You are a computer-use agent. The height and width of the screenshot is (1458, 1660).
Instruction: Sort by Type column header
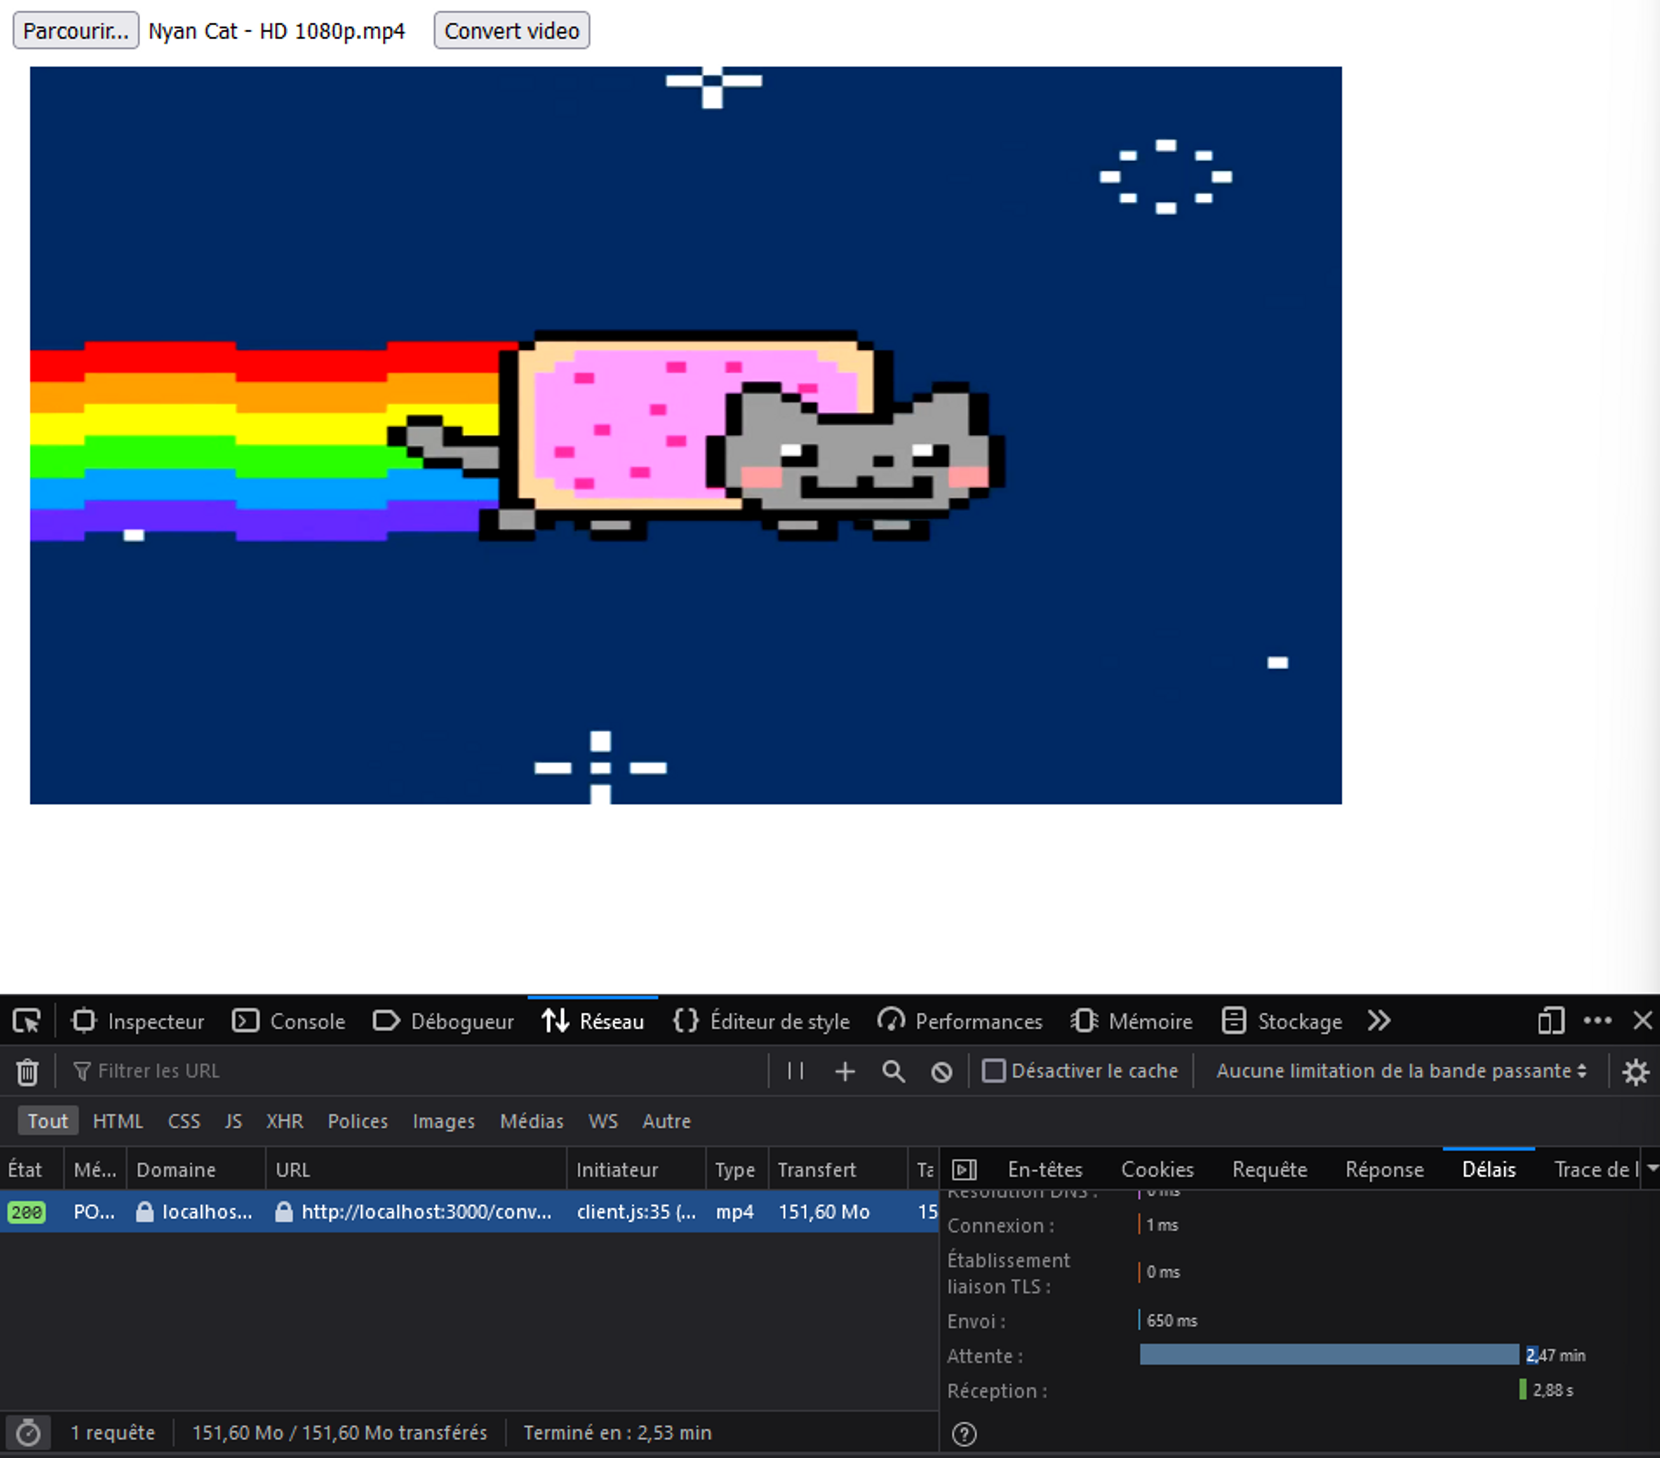pyautogui.click(x=736, y=1169)
